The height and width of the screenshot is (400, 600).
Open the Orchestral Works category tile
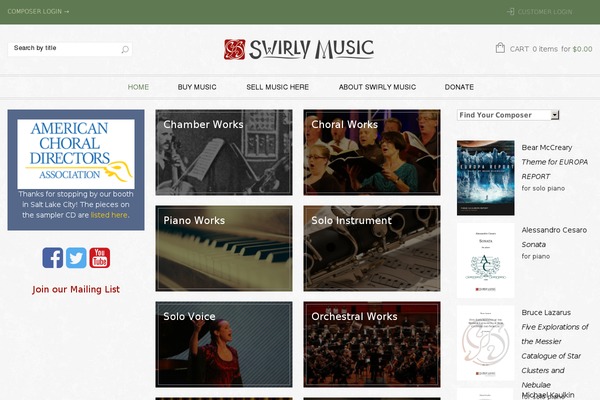(372, 344)
